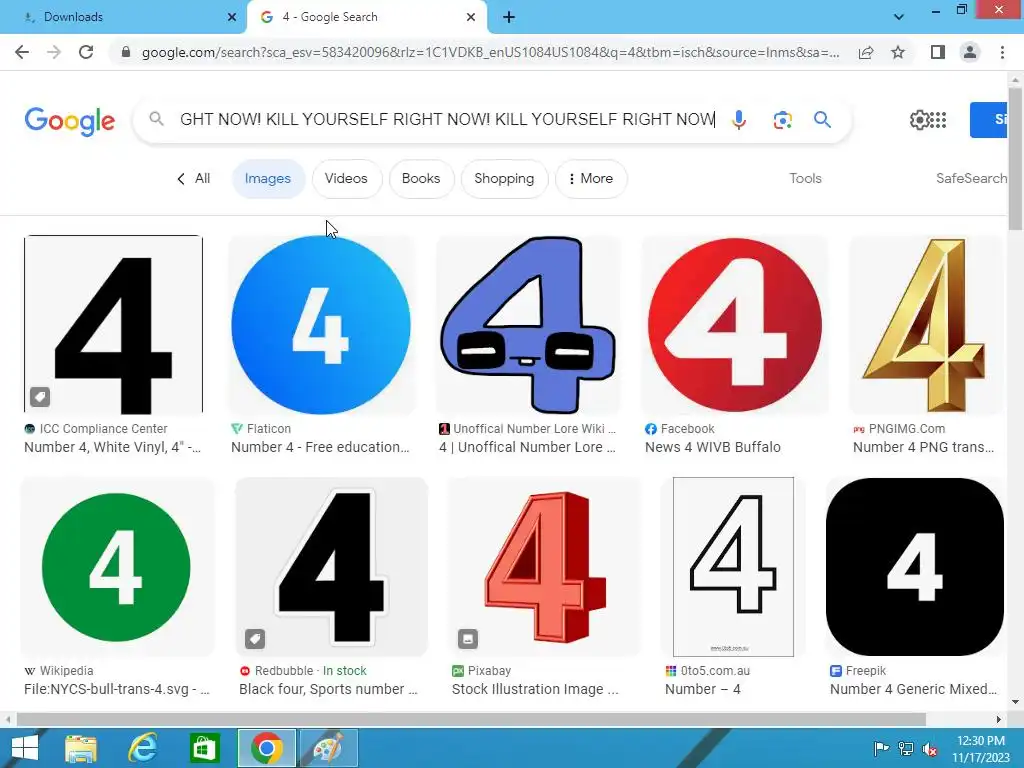
Task: View site security lock icon
Action: 126,52
